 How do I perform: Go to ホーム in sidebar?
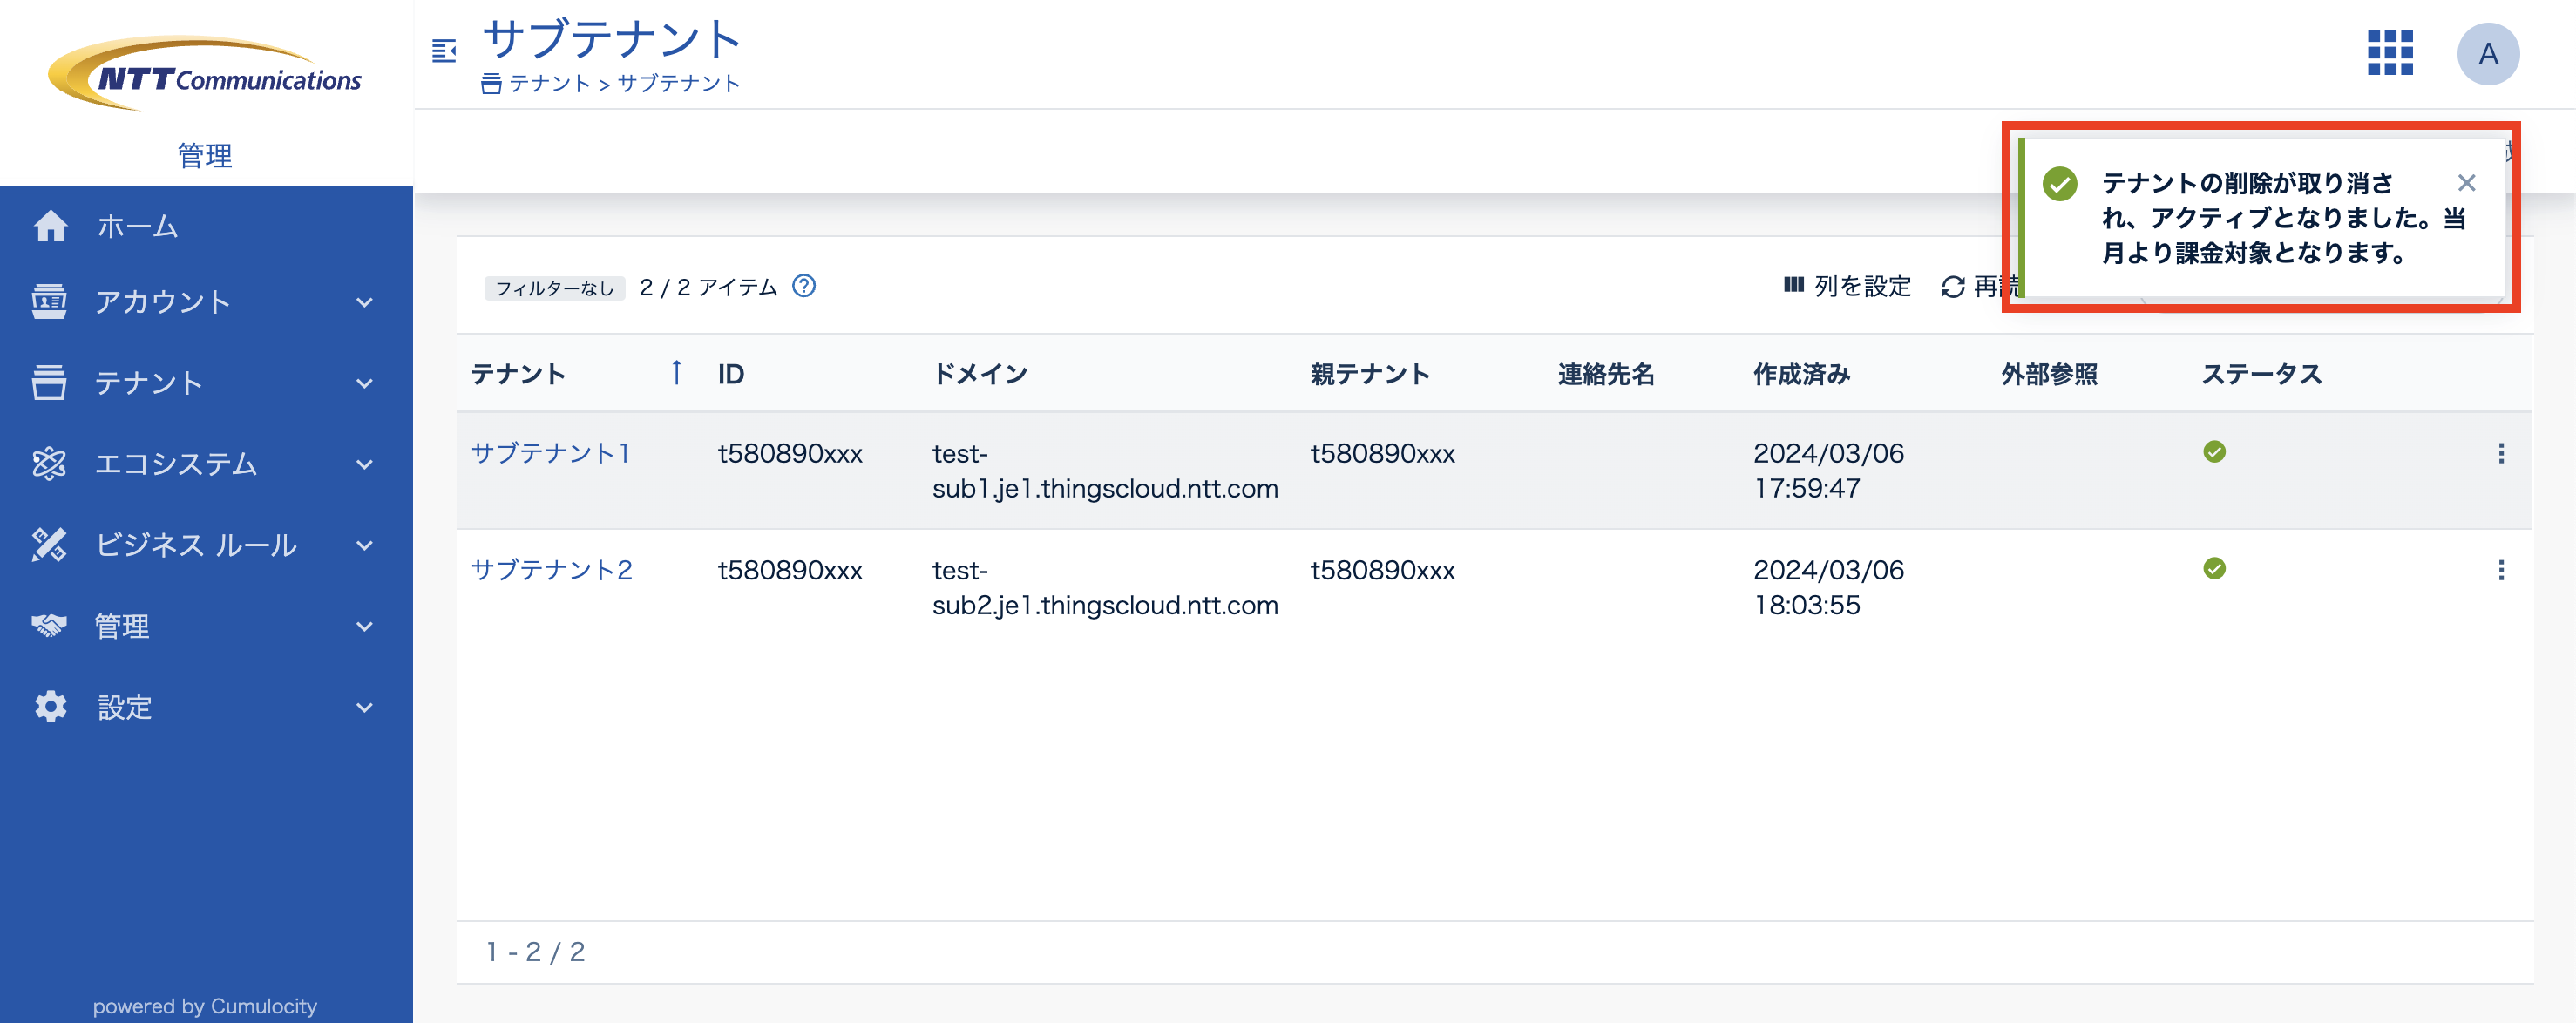137,226
